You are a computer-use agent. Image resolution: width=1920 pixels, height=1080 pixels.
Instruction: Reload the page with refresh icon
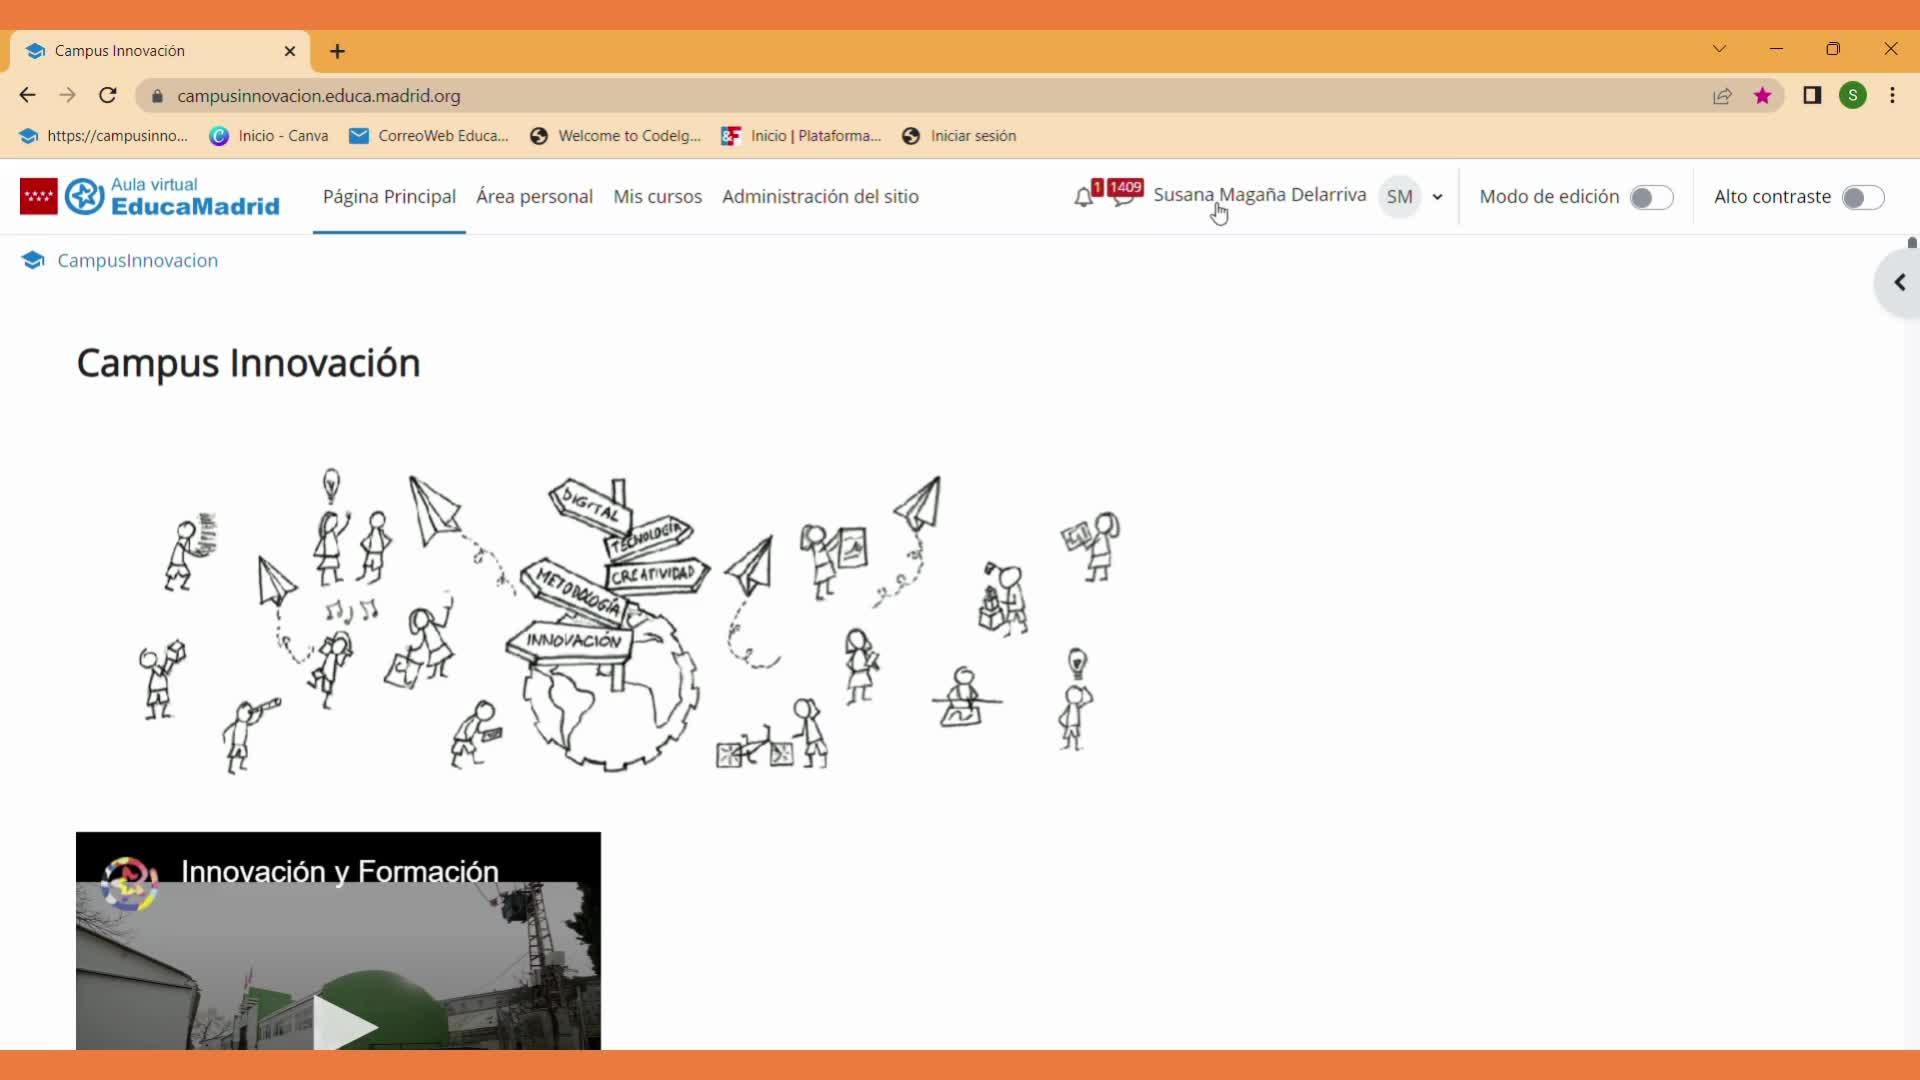[108, 96]
